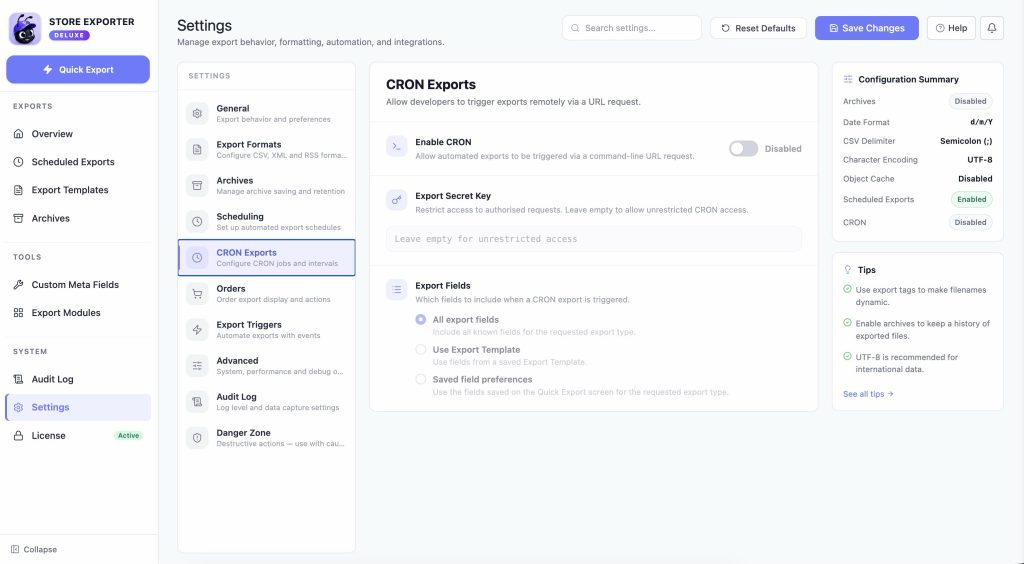Screen dimensions: 1024x564
Task: Click the Audit Log icon in settings list
Action: coord(197,401)
